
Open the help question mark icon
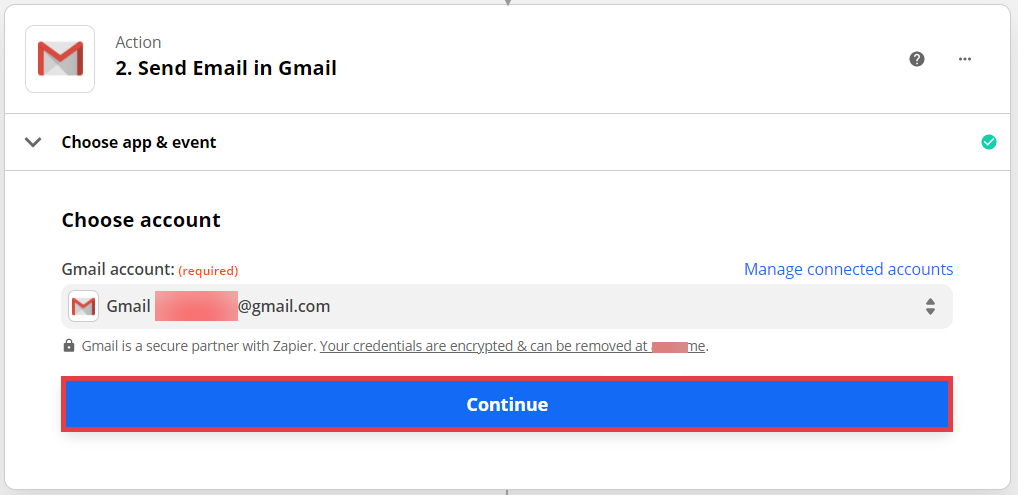[x=917, y=59]
